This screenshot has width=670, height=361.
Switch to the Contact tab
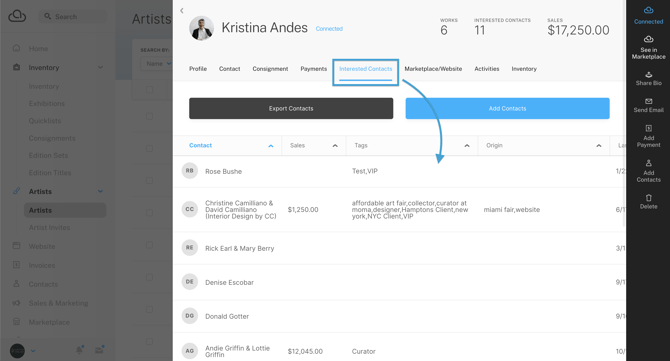(x=229, y=69)
